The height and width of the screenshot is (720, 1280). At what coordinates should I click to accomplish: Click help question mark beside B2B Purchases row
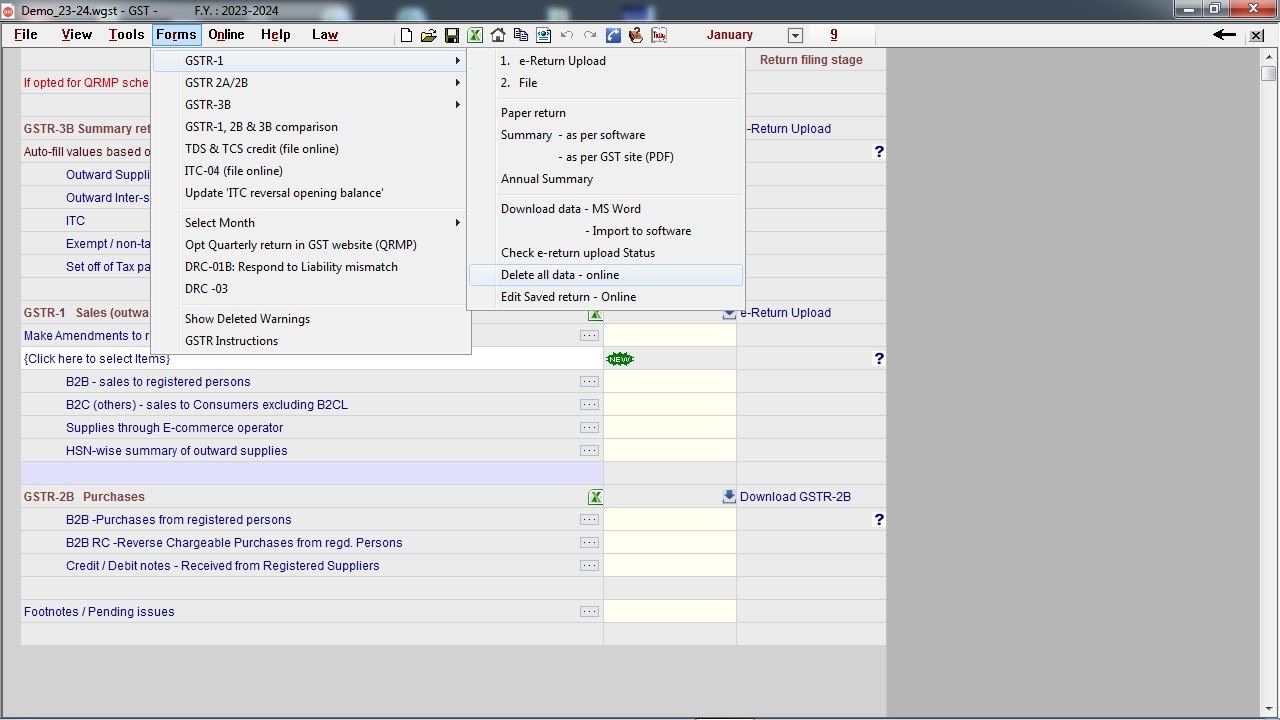coord(879,520)
